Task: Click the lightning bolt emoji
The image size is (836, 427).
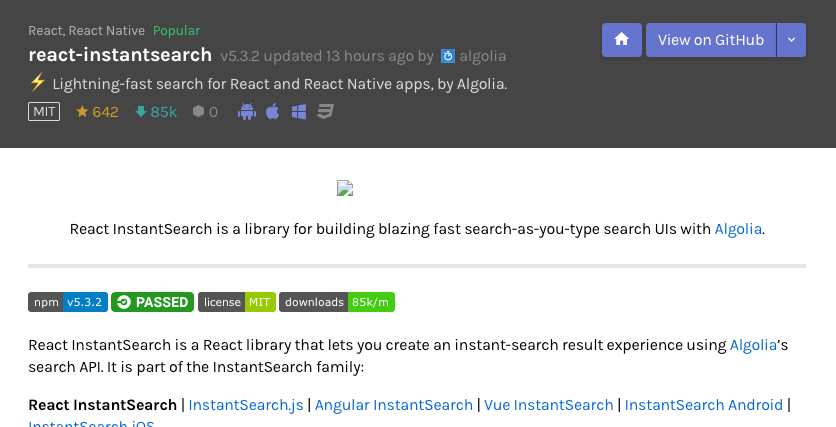Action: click(37, 83)
